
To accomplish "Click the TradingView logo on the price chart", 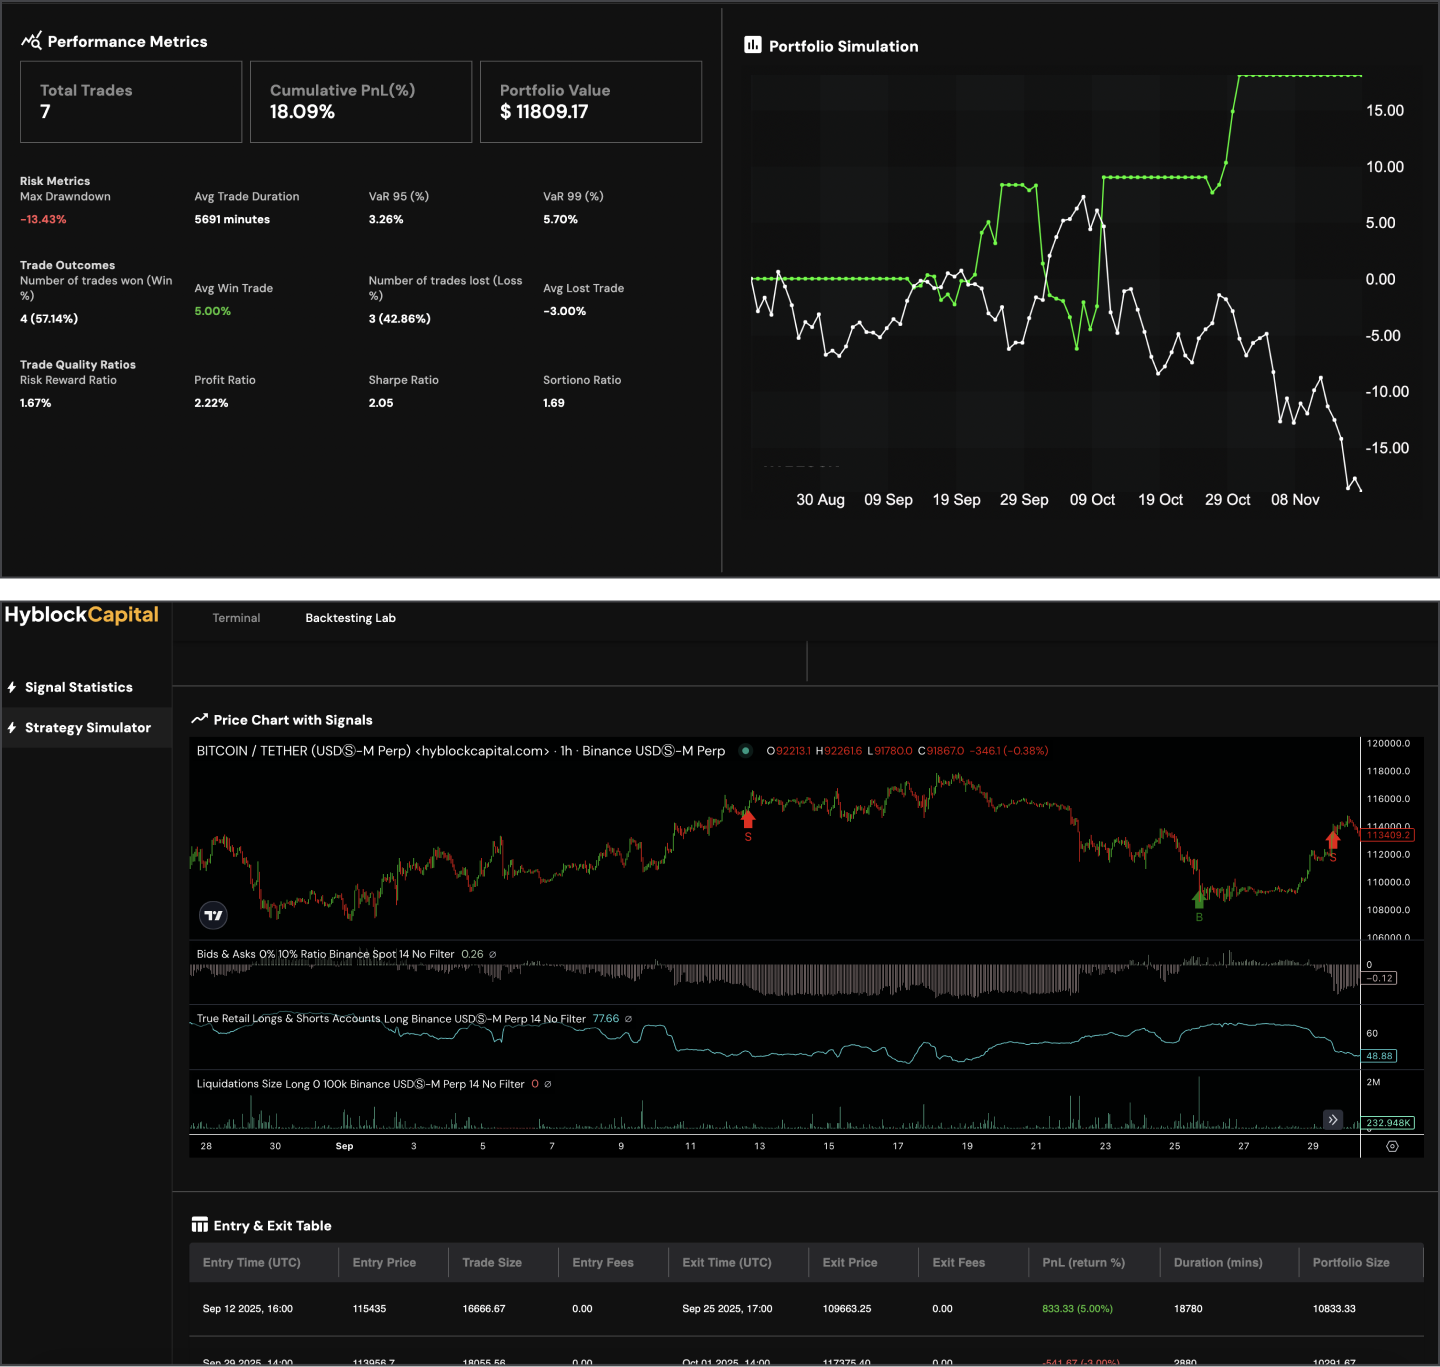I will pyautogui.click(x=212, y=915).
